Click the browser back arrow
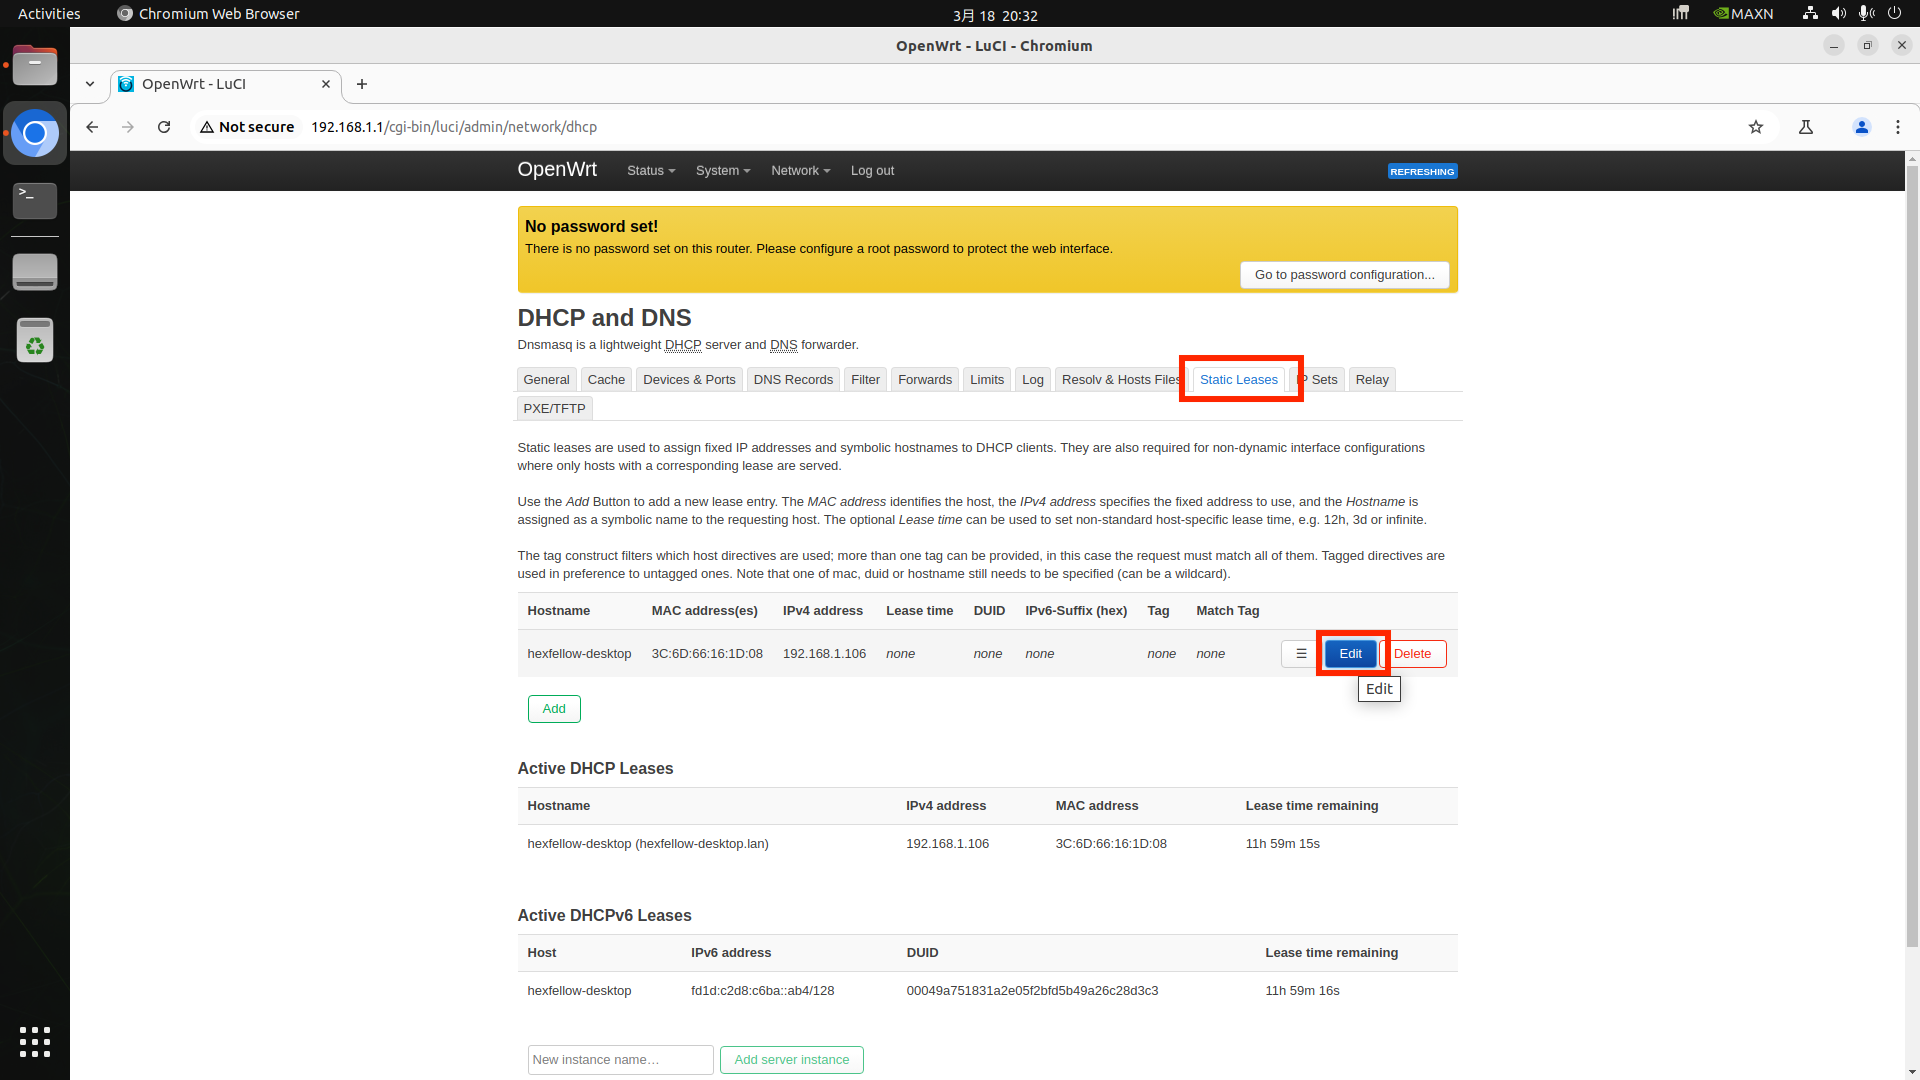 [92, 127]
